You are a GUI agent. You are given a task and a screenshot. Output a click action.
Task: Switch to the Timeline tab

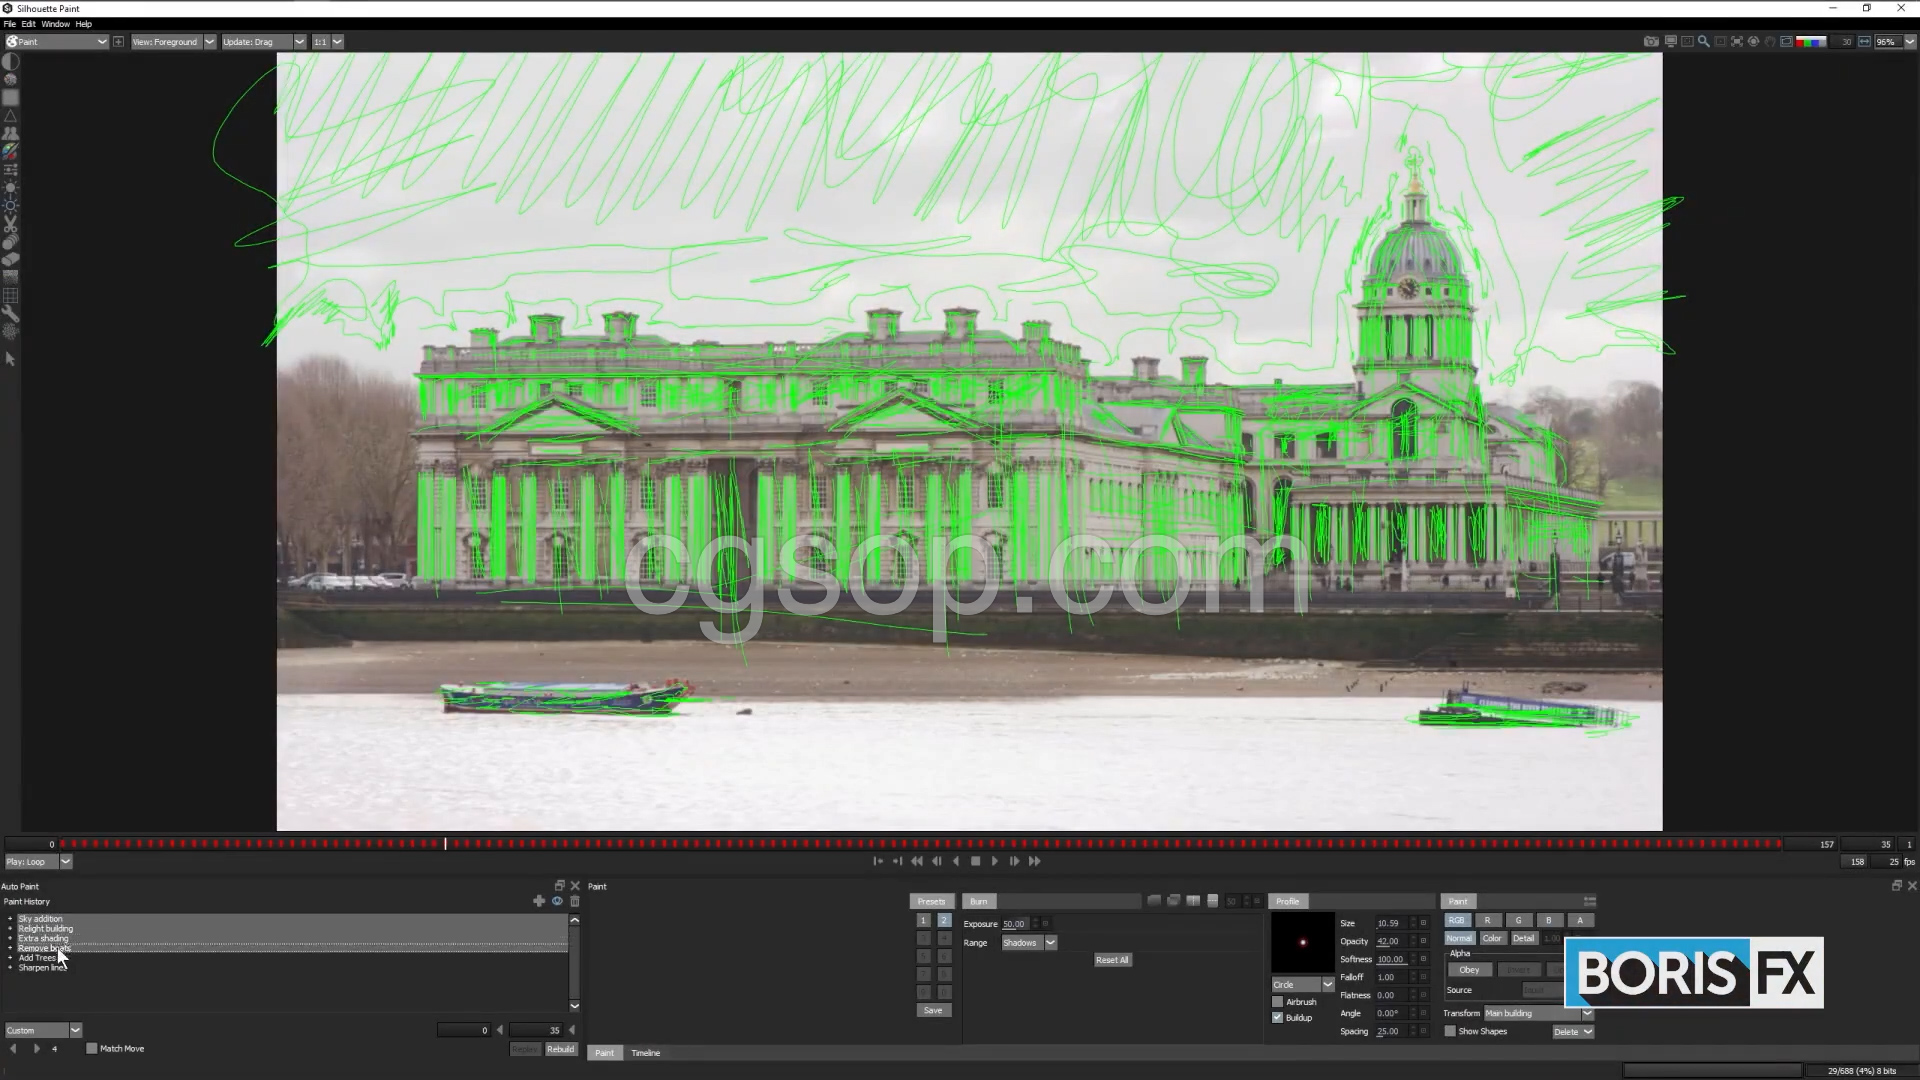[x=645, y=1053]
